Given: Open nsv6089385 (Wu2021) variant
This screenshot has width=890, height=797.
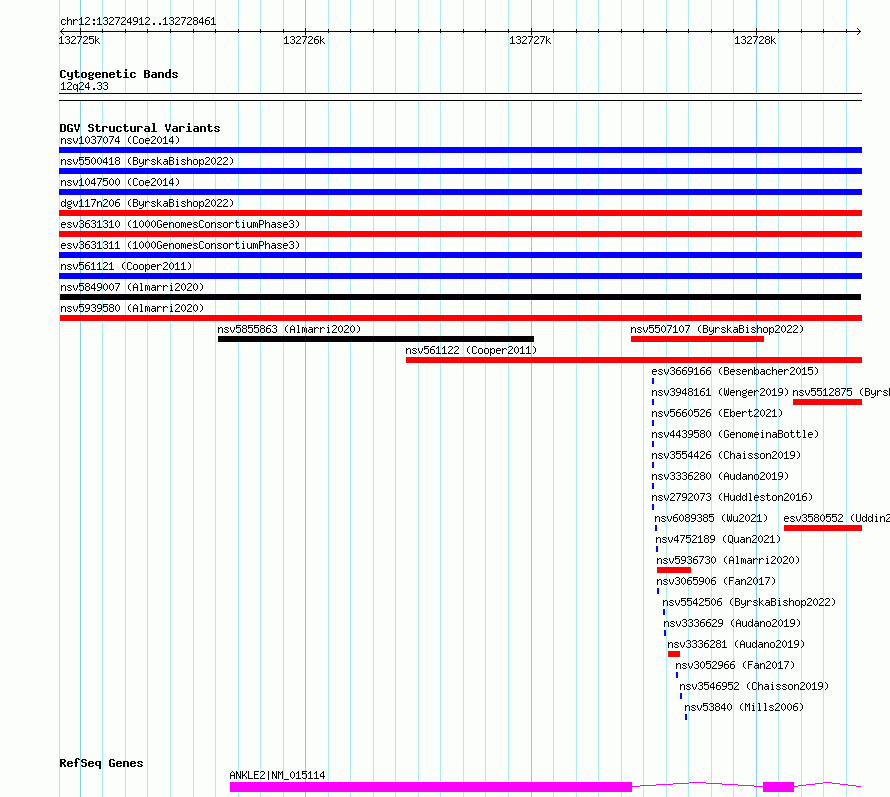Looking at the screenshot, I should [x=711, y=518].
